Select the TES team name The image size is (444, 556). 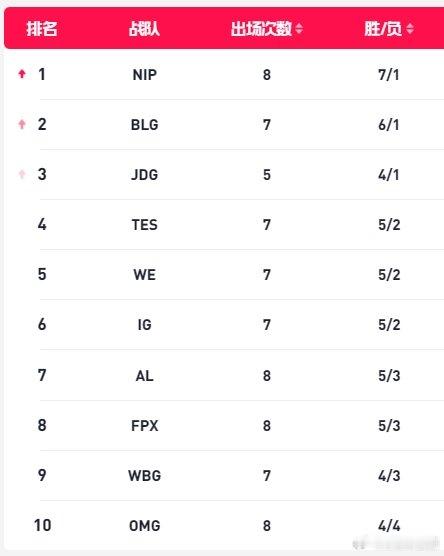pyautogui.click(x=145, y=225)
